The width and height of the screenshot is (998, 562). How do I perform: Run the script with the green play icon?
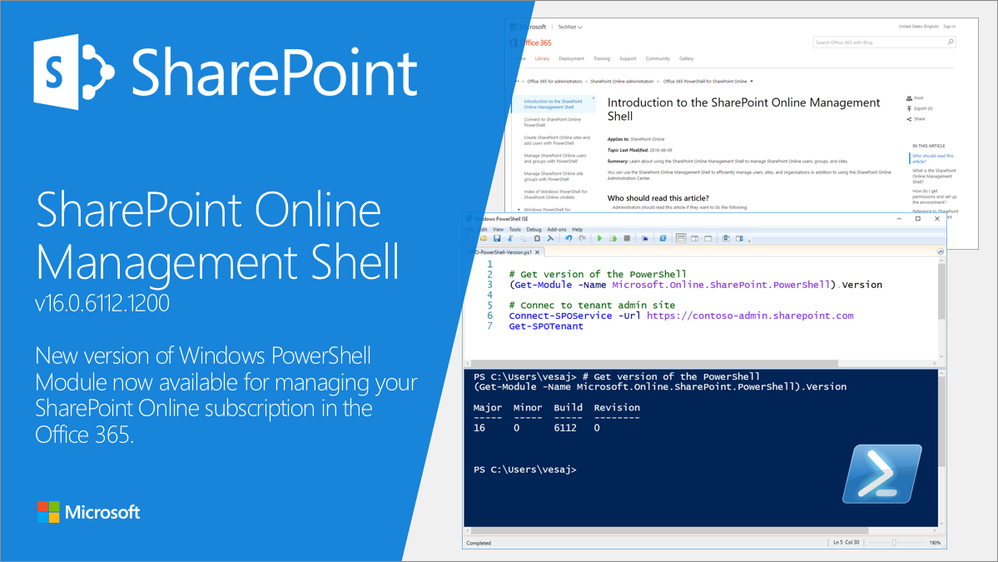coord(600,238)
